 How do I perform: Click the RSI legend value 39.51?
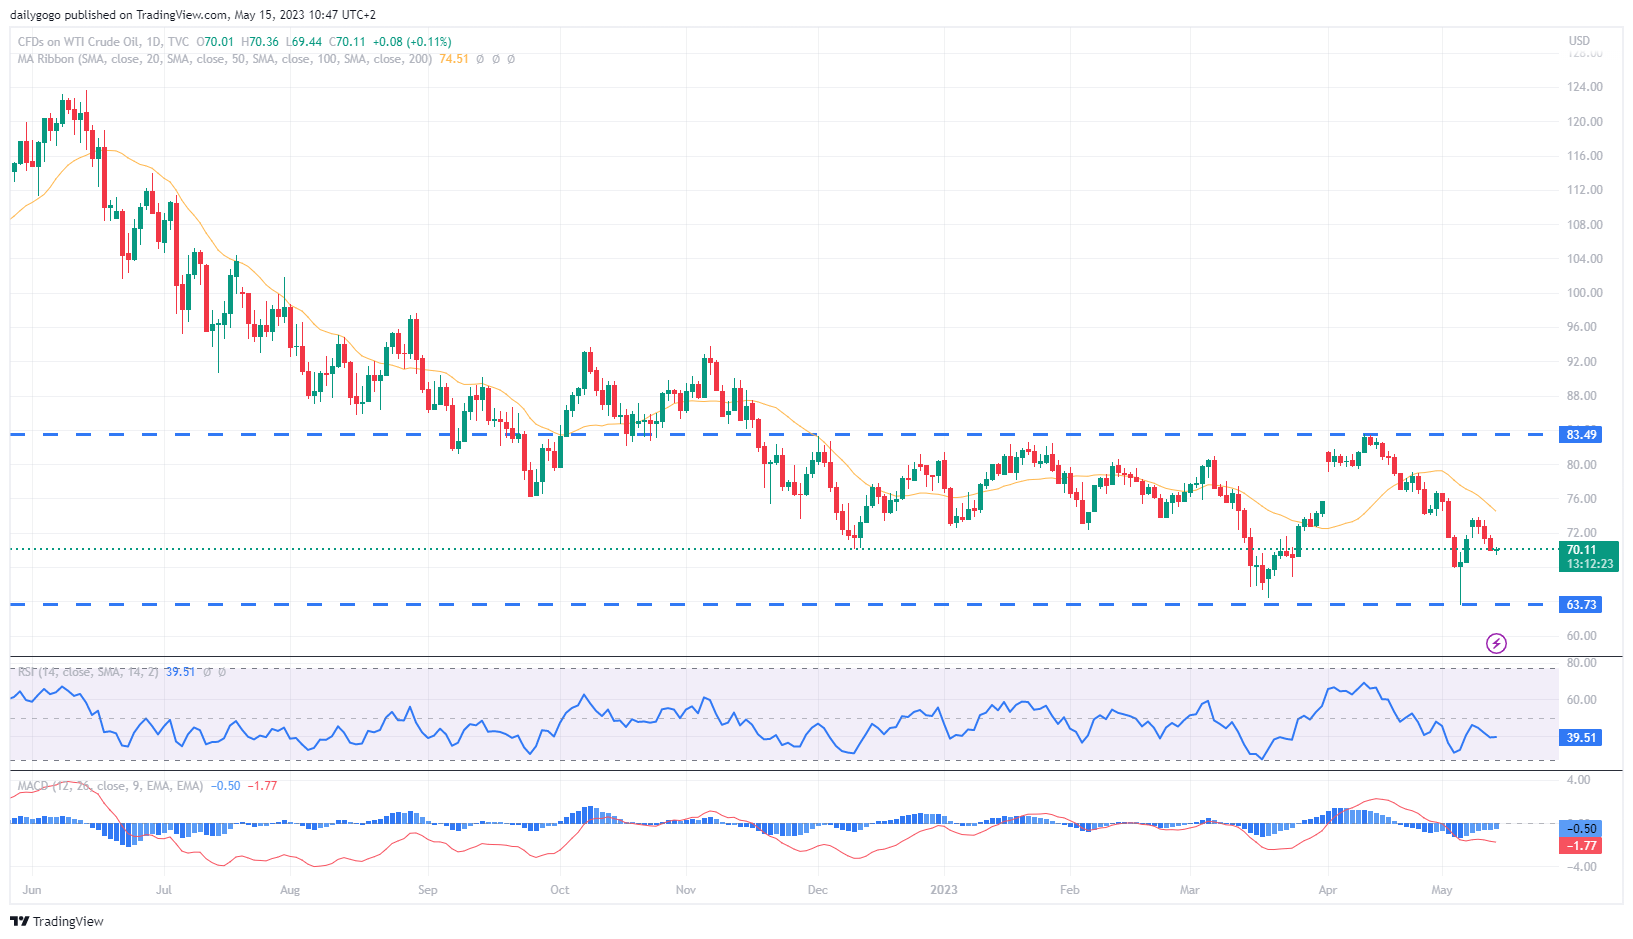[x=180, y=672]
